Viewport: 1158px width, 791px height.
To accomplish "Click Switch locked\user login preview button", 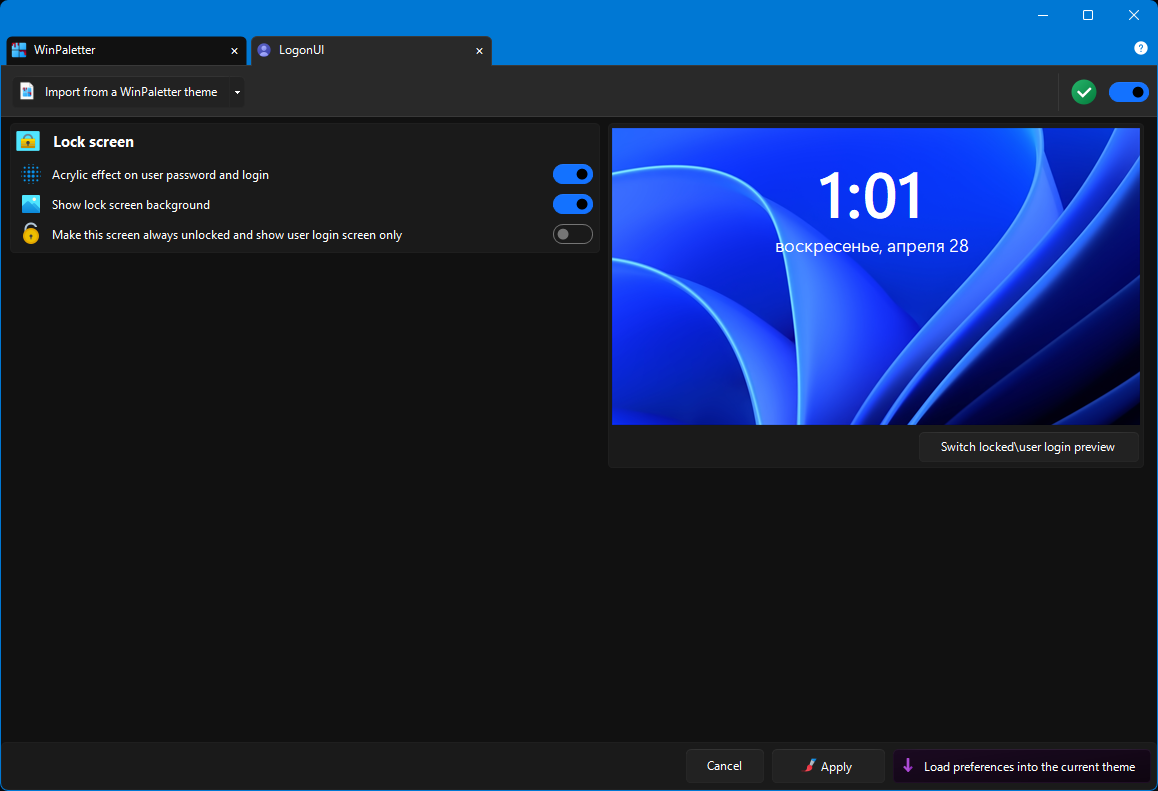I will click(1028, 447).
